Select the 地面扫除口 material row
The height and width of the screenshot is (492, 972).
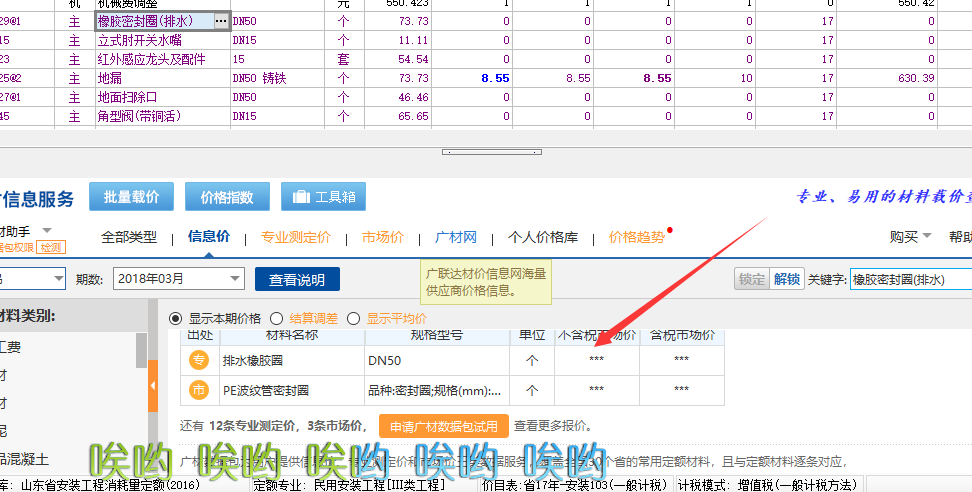(x=128, y=97)
